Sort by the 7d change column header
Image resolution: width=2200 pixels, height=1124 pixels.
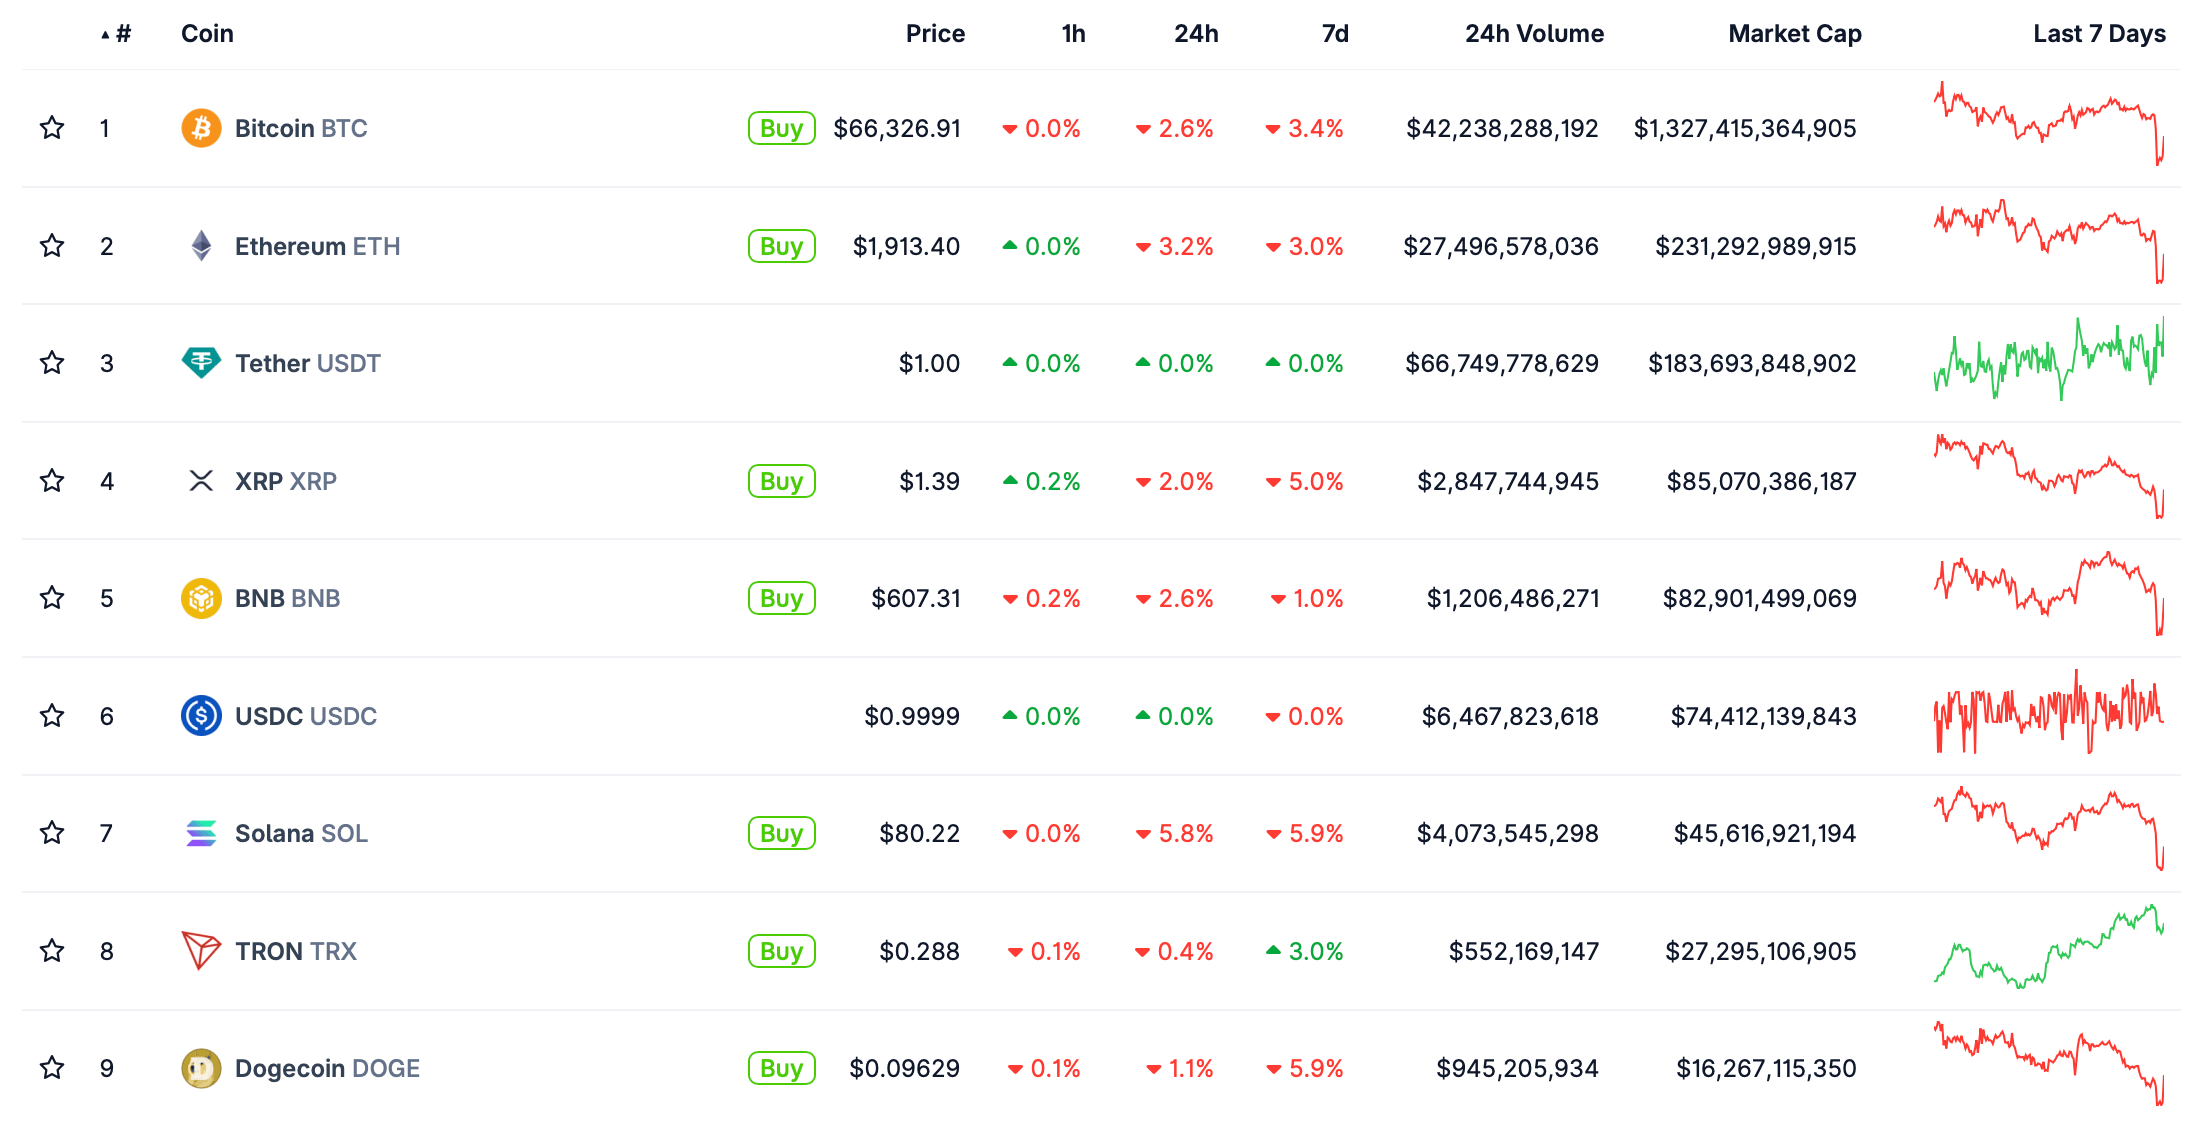pos(1335,34)
